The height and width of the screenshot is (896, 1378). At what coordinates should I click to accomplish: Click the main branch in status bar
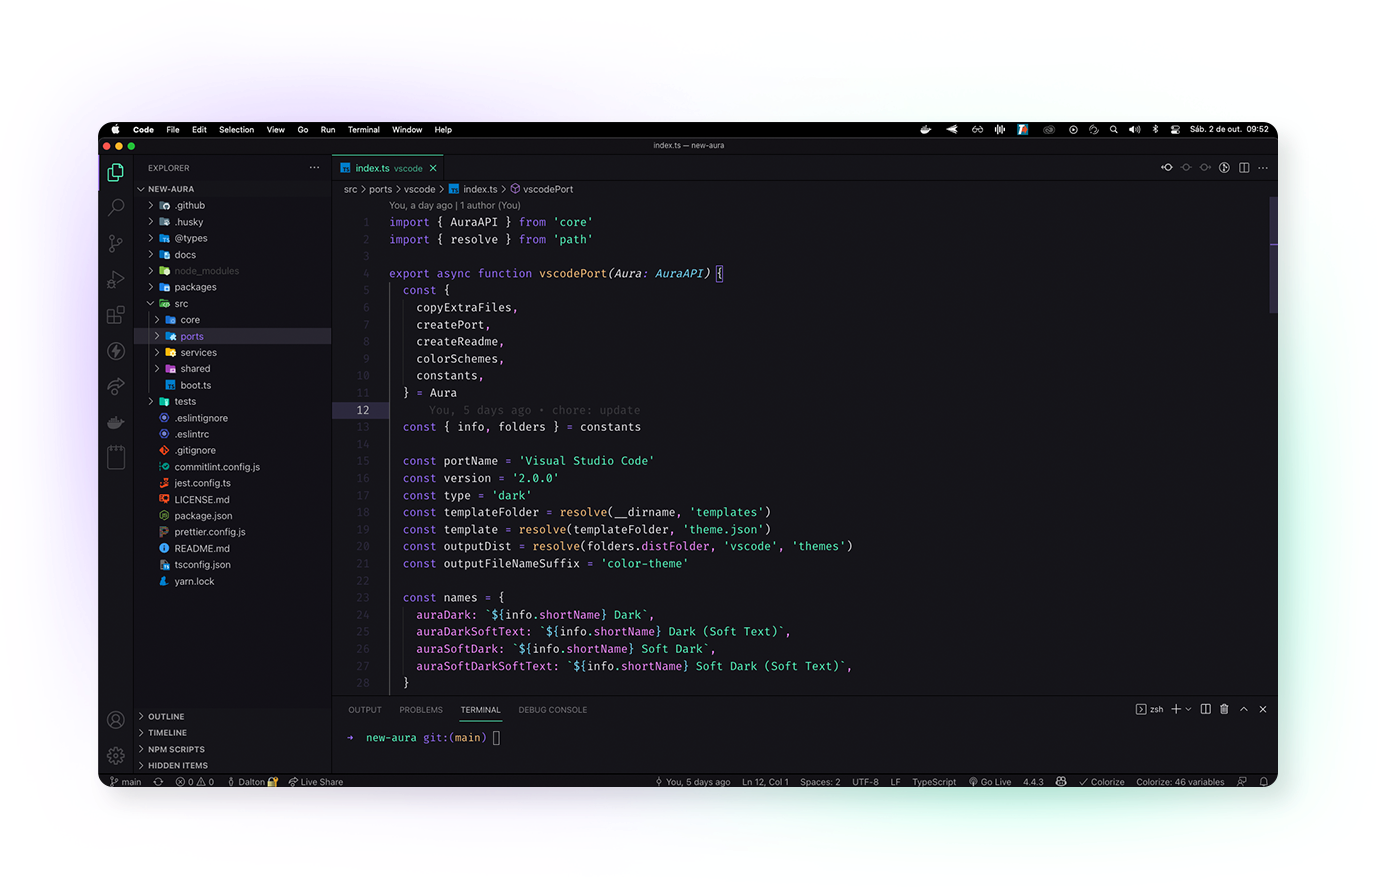click(x=125, y=782)
